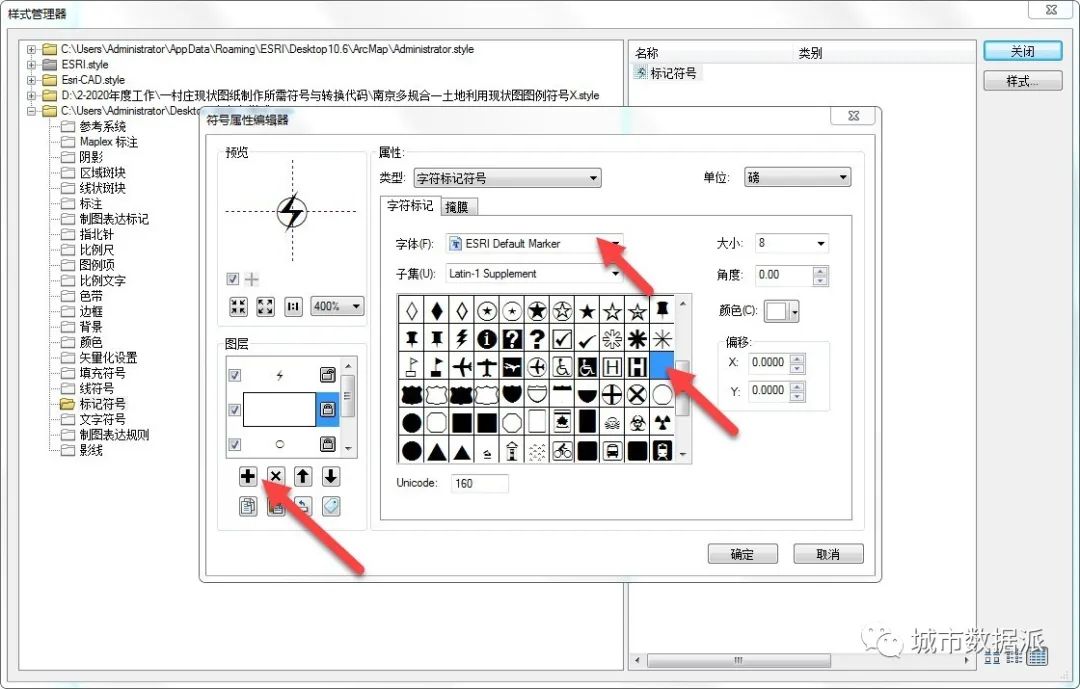The image size is (1080, 689).
Task: Expand the Esri-CAD.style tree node
Action: click(x=32, y=80)
